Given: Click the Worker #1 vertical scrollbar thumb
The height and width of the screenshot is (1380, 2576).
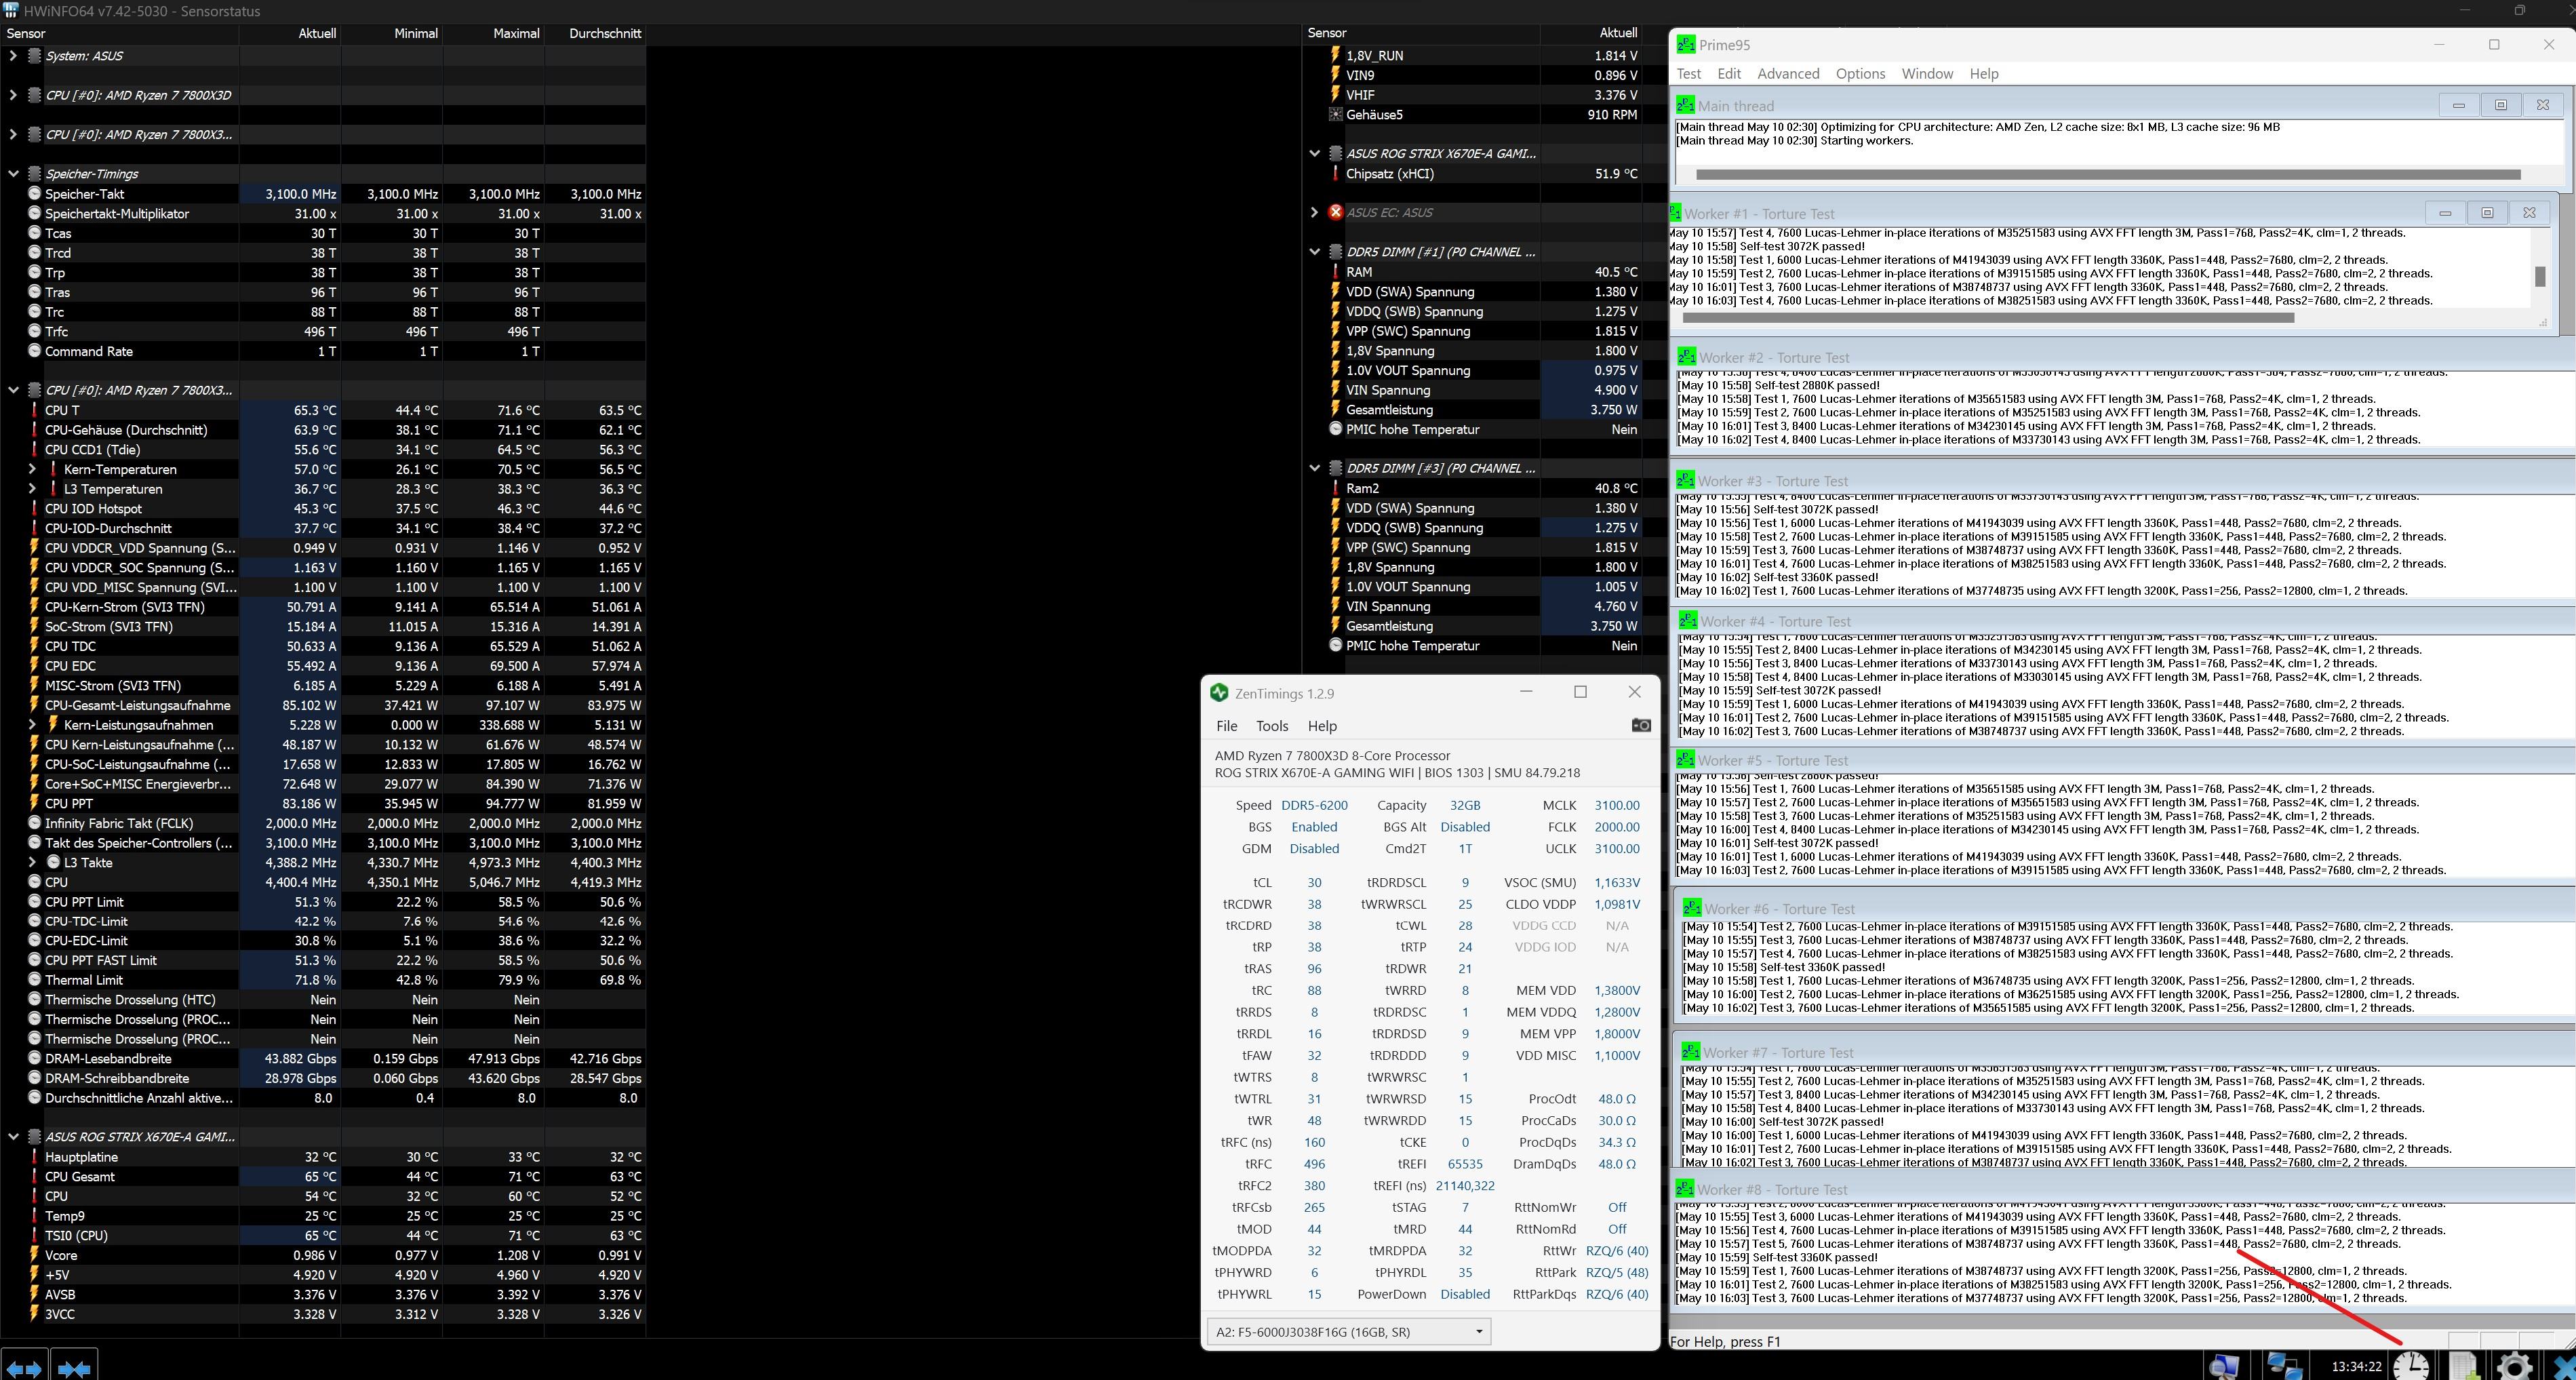Looking at the screenshot, I should coord(2539,276).
